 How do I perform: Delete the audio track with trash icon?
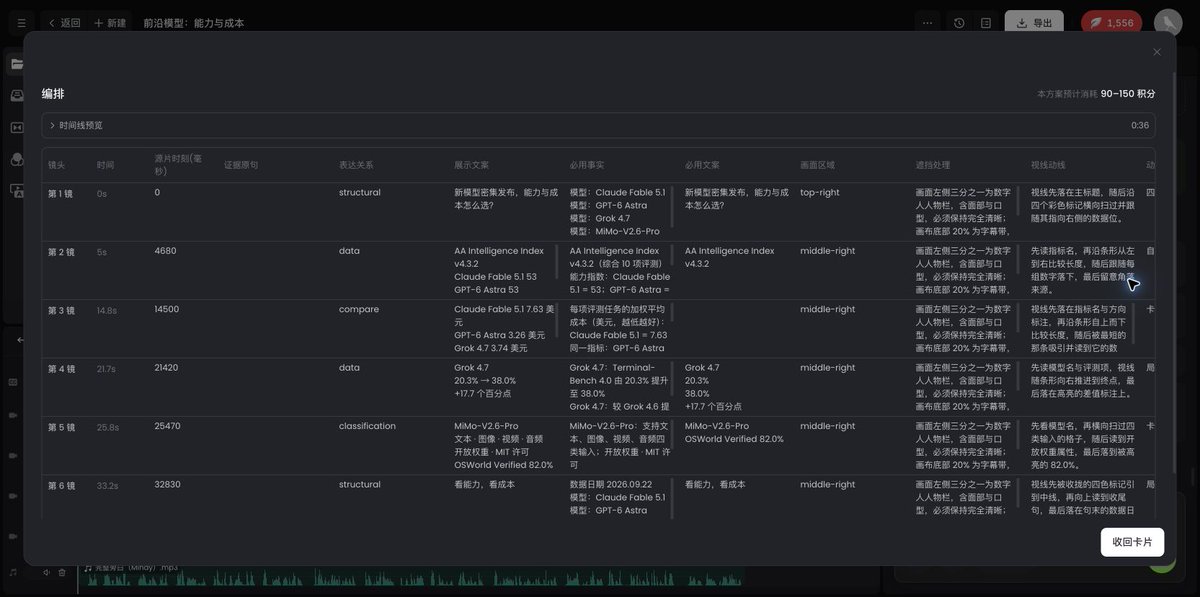tap(62, 572)
